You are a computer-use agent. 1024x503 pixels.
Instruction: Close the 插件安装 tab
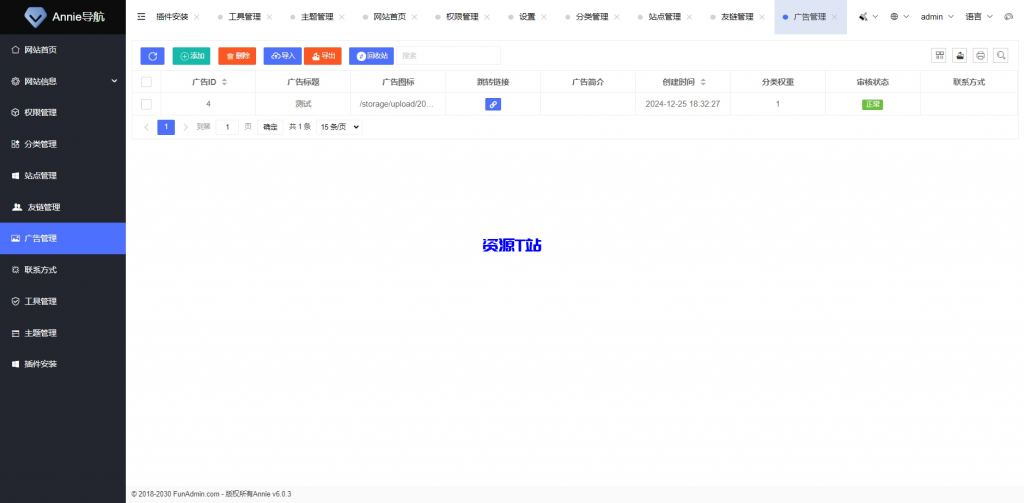(197, 17)
